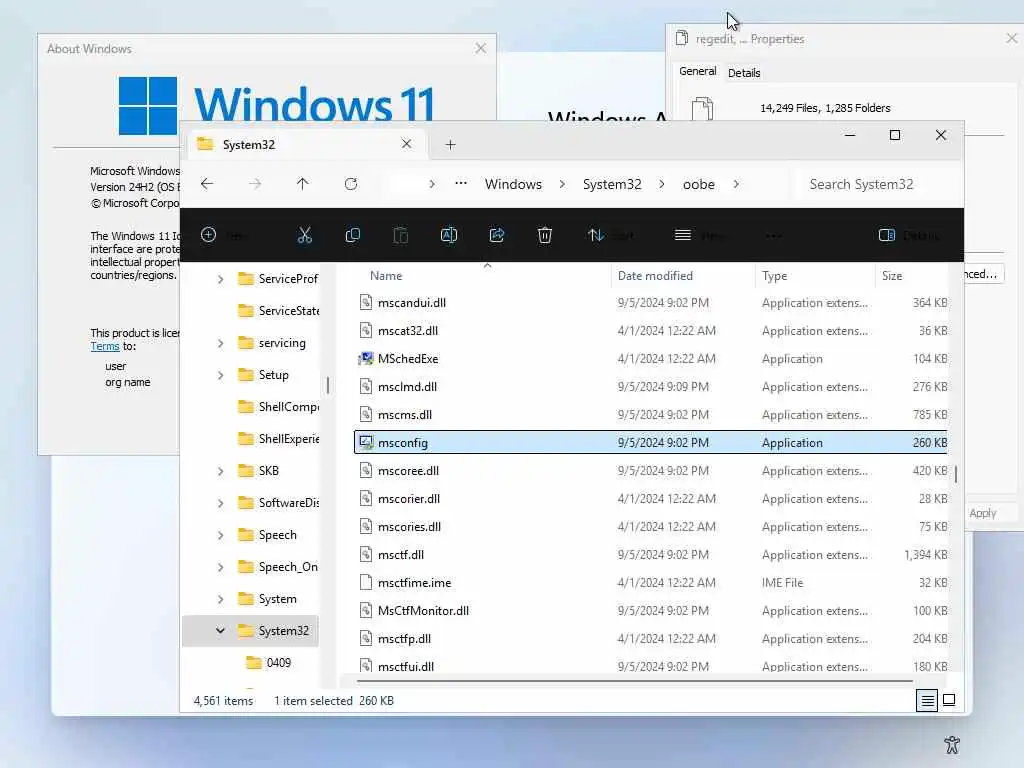
Task: Click the Cut scissors icon in toolbar
Action: [304, 235]
